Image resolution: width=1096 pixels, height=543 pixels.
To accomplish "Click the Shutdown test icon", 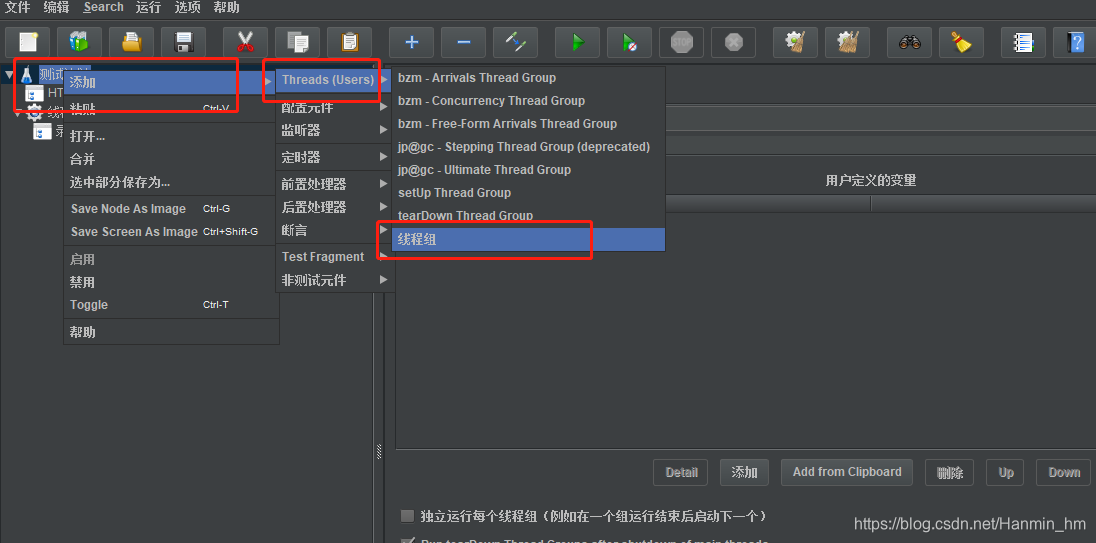I will tap(733, 43).
